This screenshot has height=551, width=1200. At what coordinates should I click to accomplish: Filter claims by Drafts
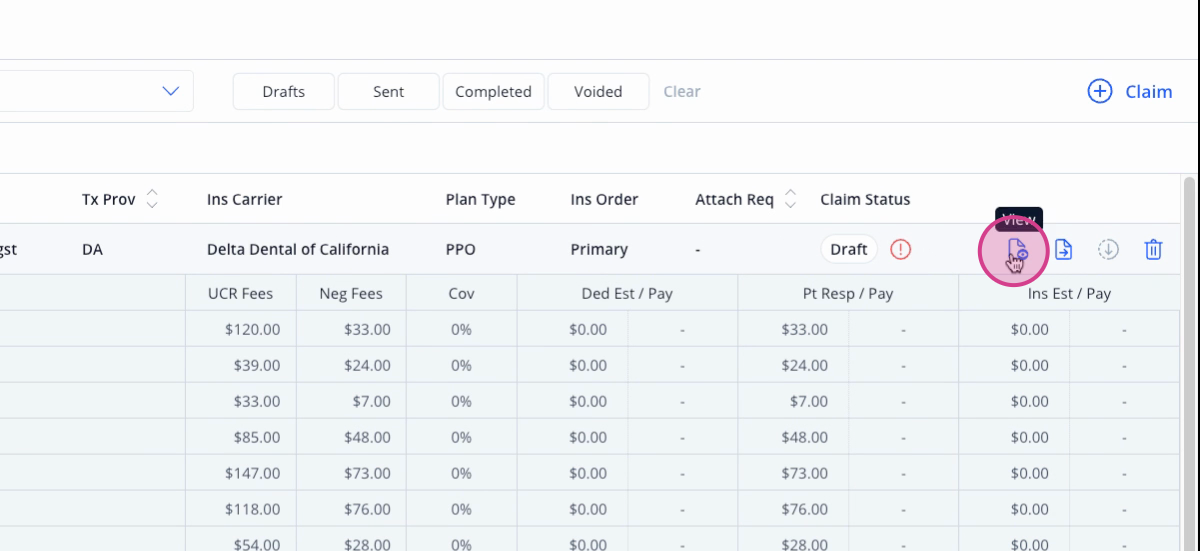[x=284, y=91]
